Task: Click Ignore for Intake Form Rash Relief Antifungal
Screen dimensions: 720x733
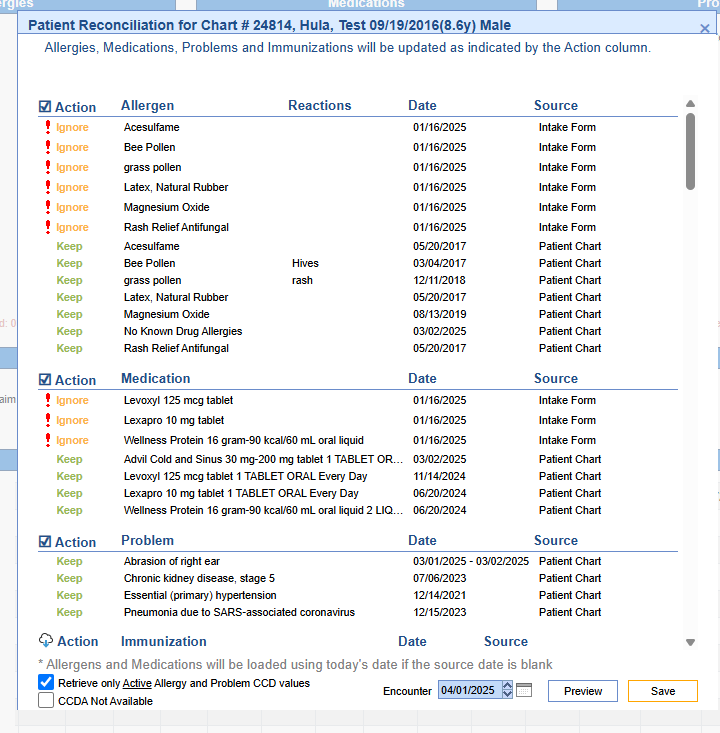Action: click(72, 227)
